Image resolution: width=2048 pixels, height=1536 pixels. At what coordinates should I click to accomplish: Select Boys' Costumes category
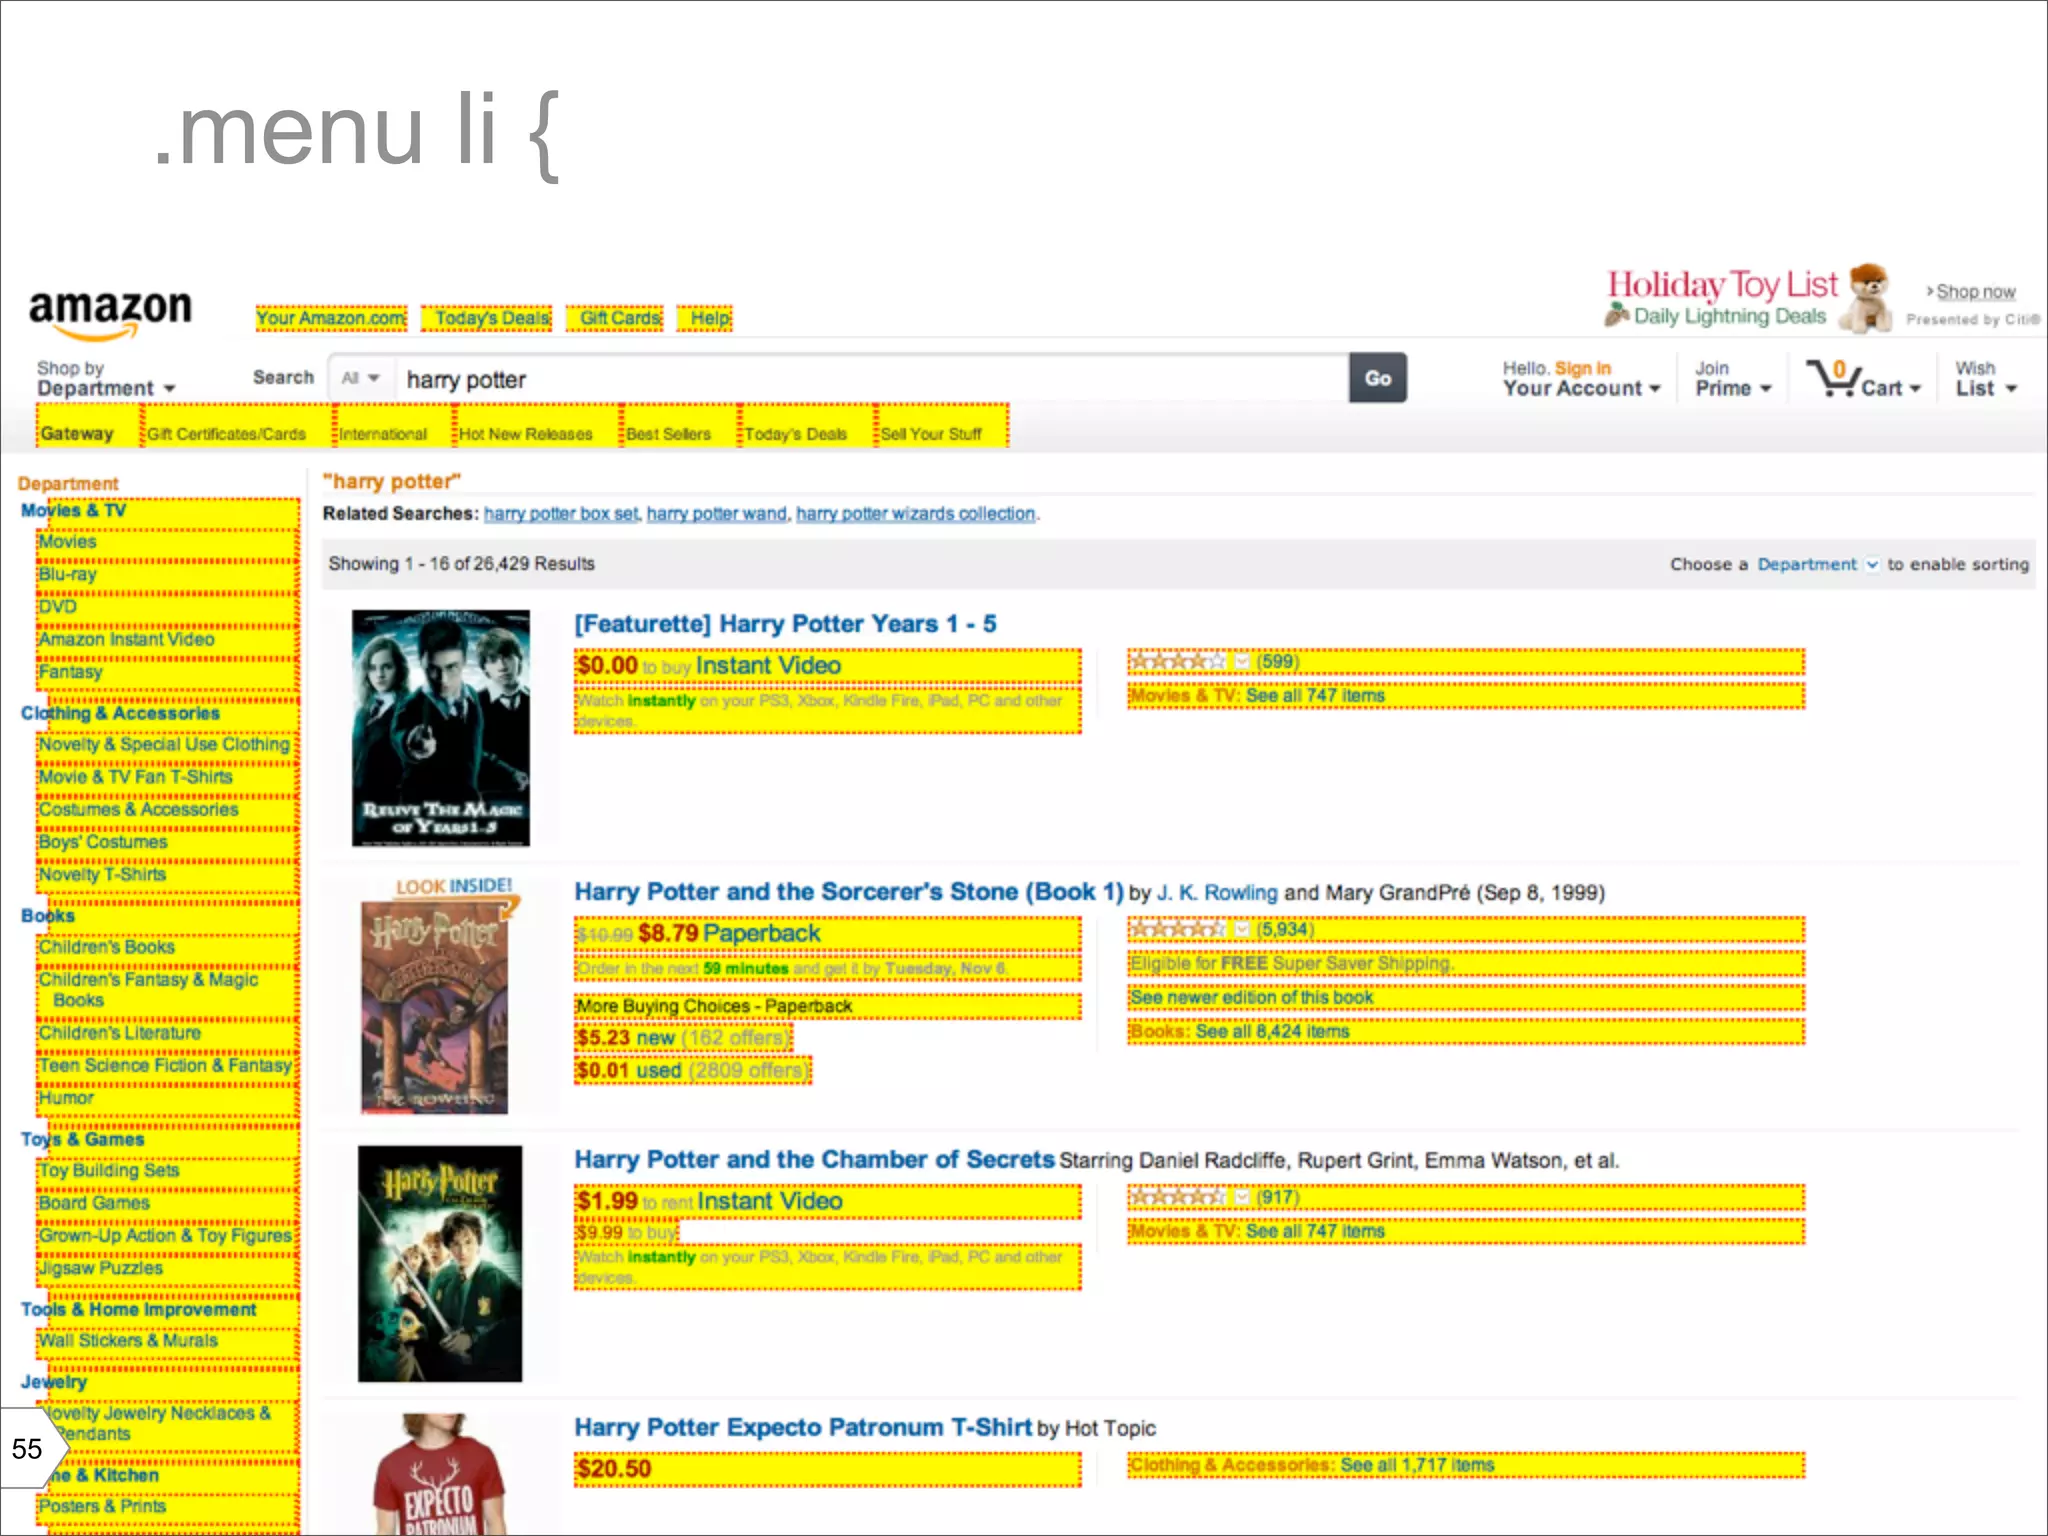103,842
